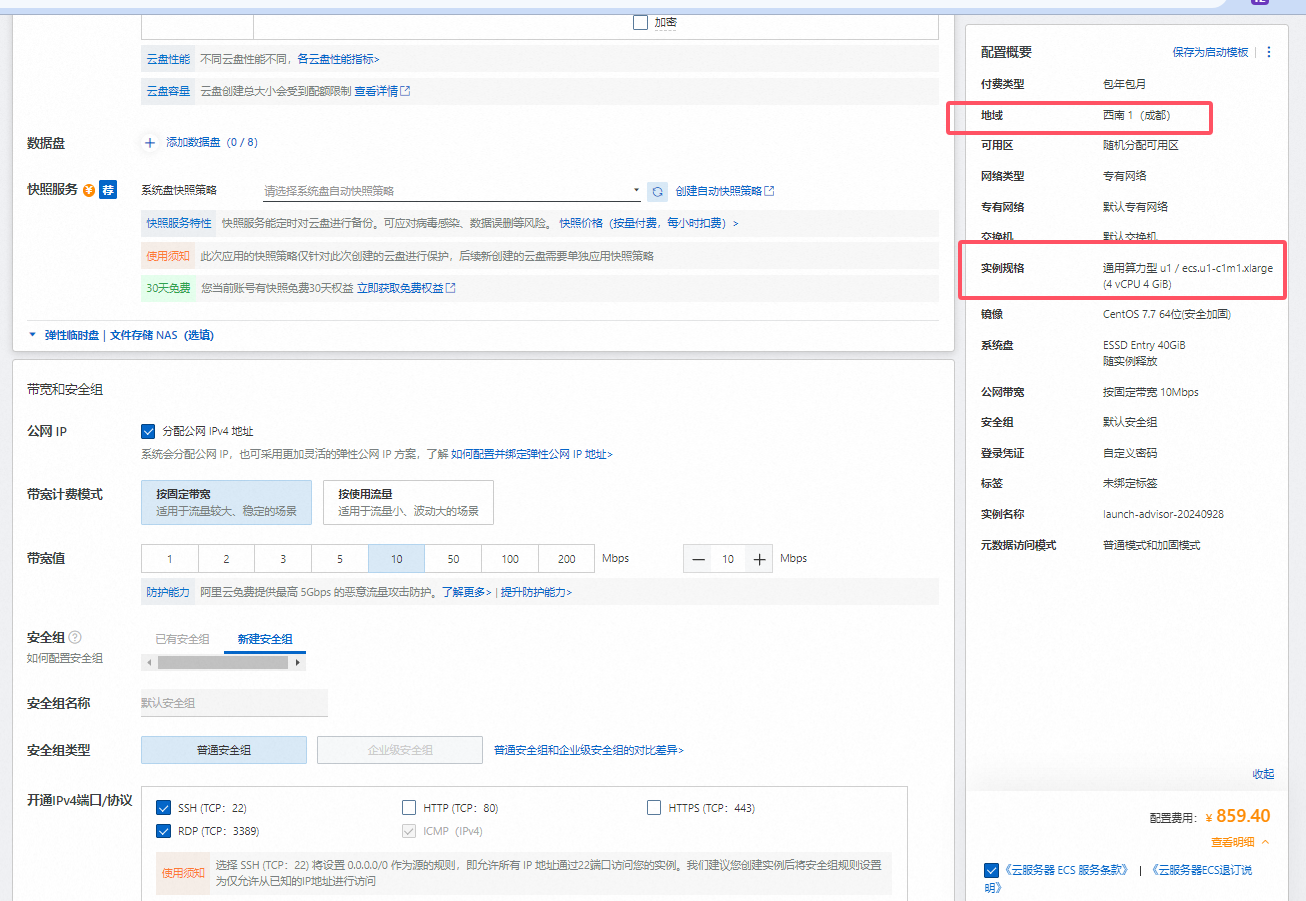
Task: Open 各云盘性能指标 link
Action: [338, 59]
